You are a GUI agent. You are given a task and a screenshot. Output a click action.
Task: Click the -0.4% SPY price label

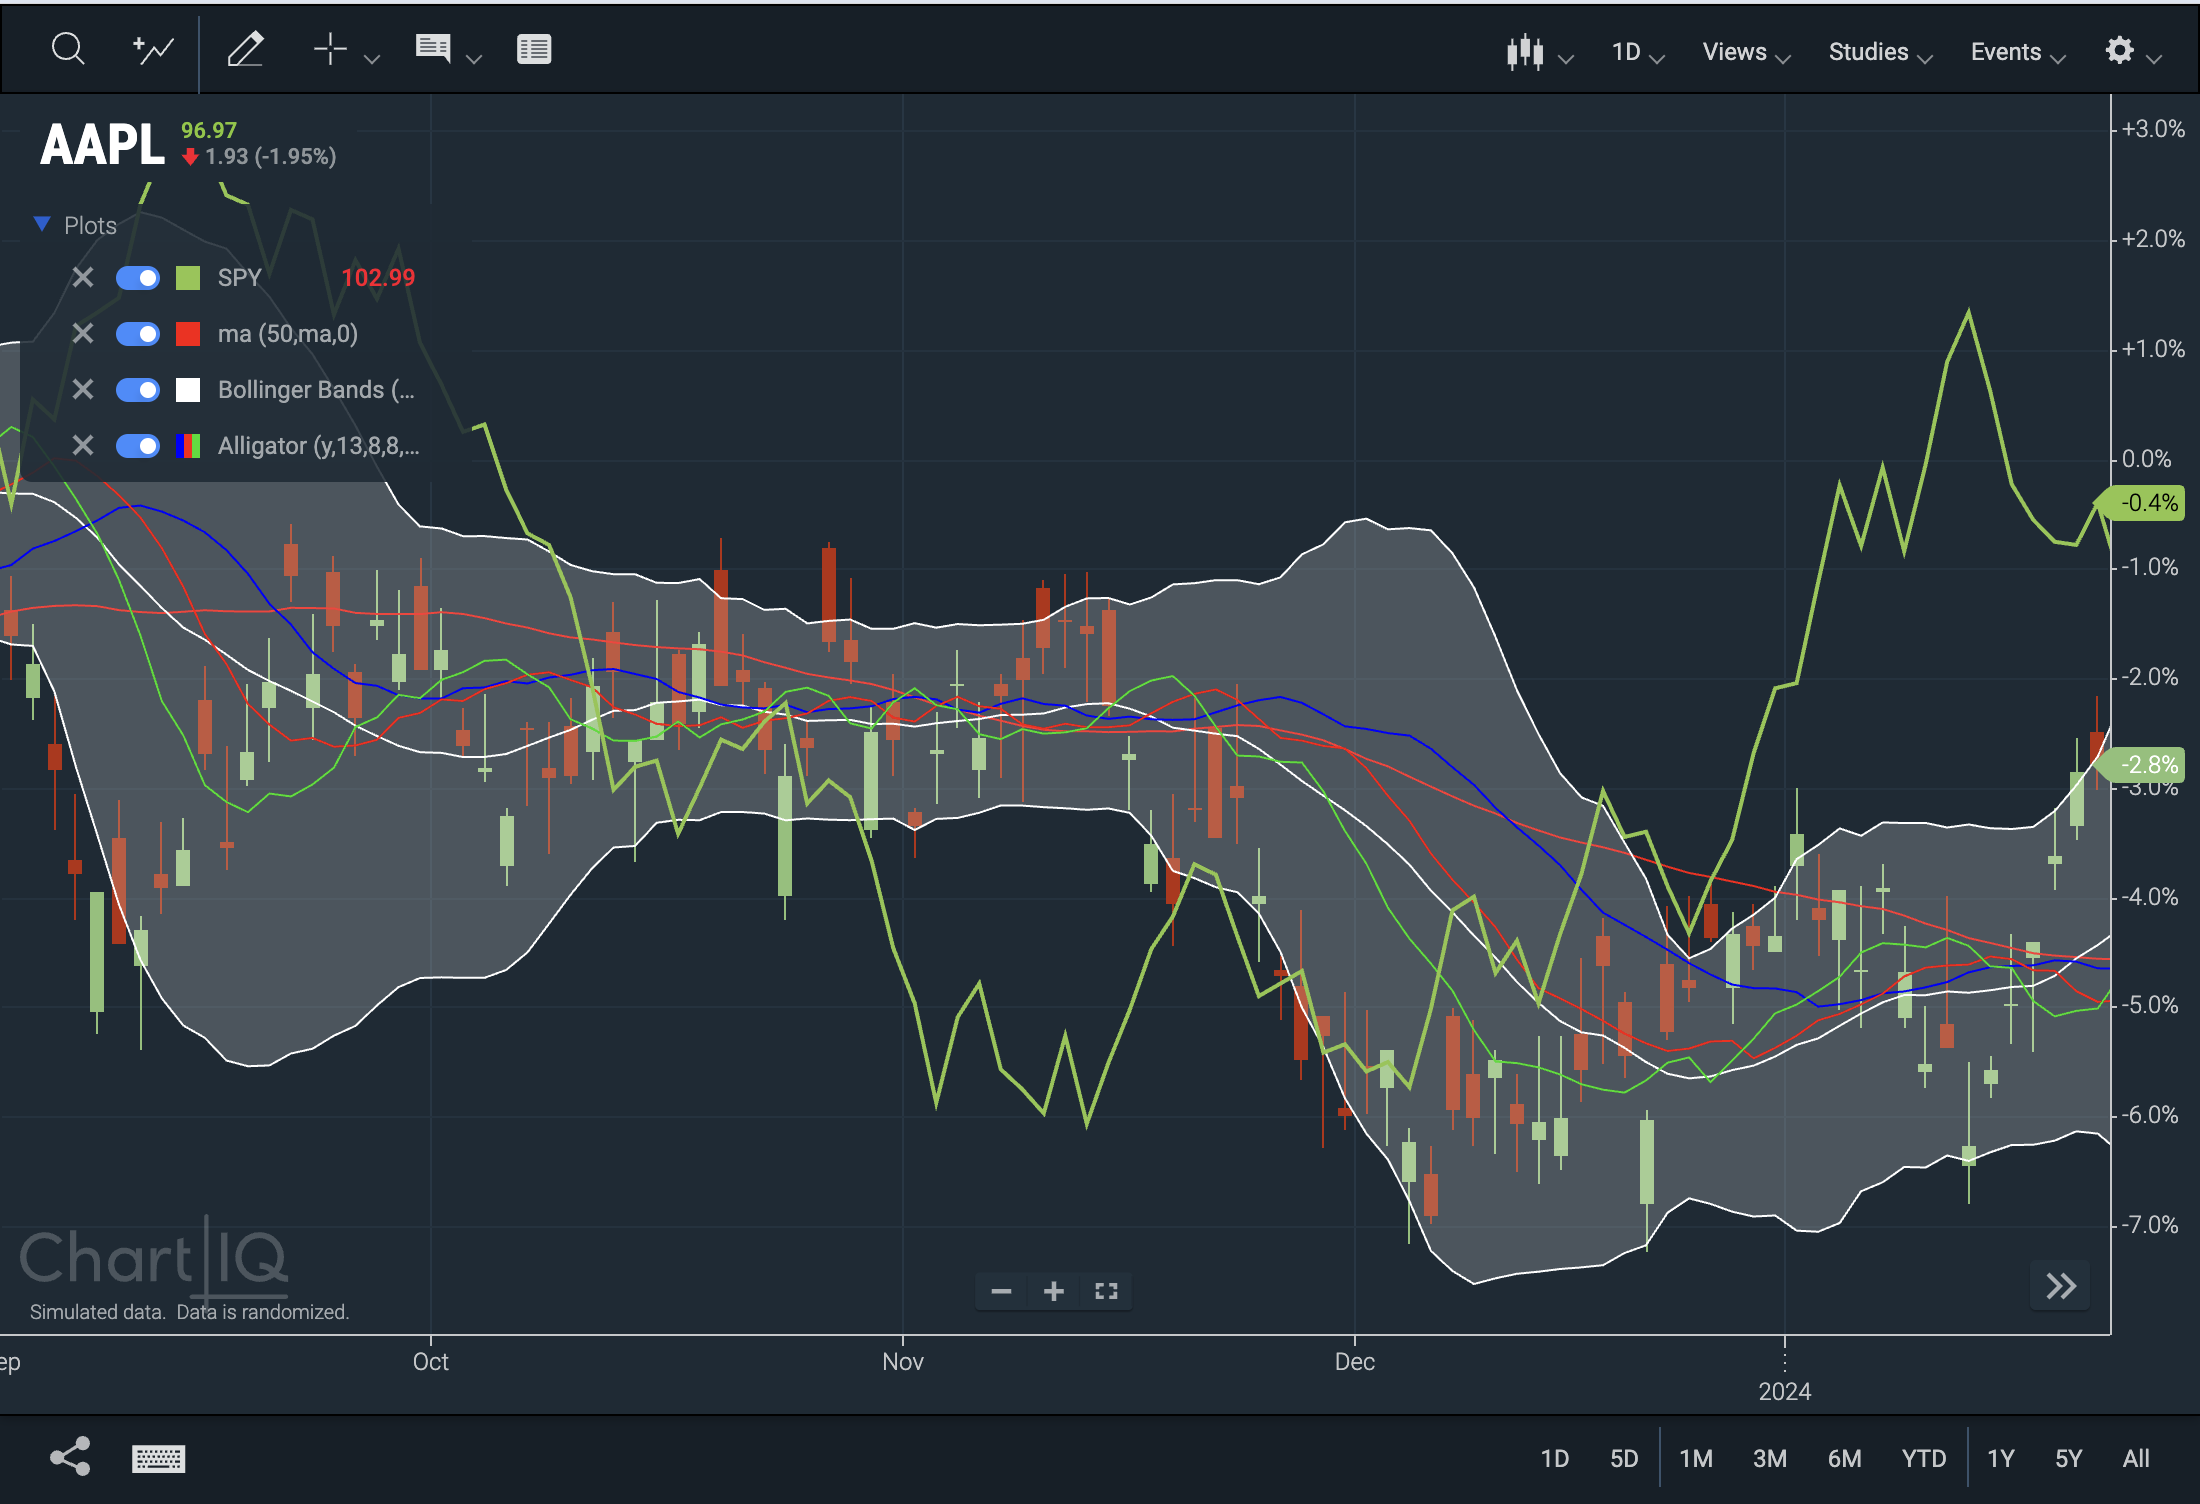[x=2141, y=502]
